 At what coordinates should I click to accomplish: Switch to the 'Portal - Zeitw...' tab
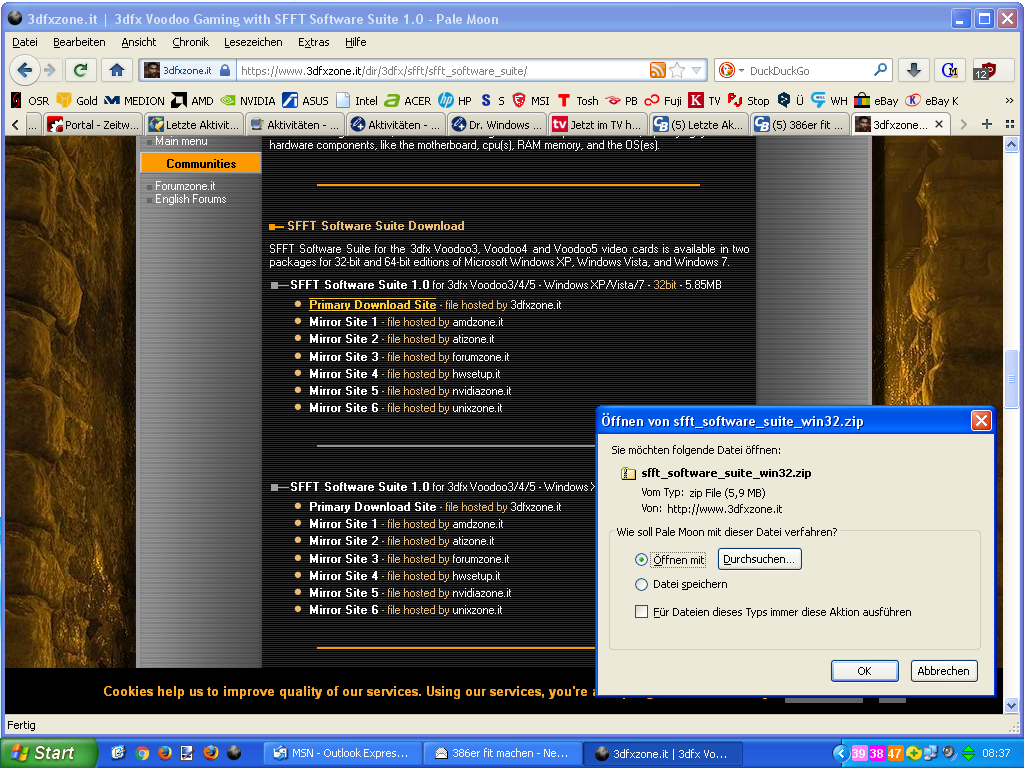tap(93, 124)
